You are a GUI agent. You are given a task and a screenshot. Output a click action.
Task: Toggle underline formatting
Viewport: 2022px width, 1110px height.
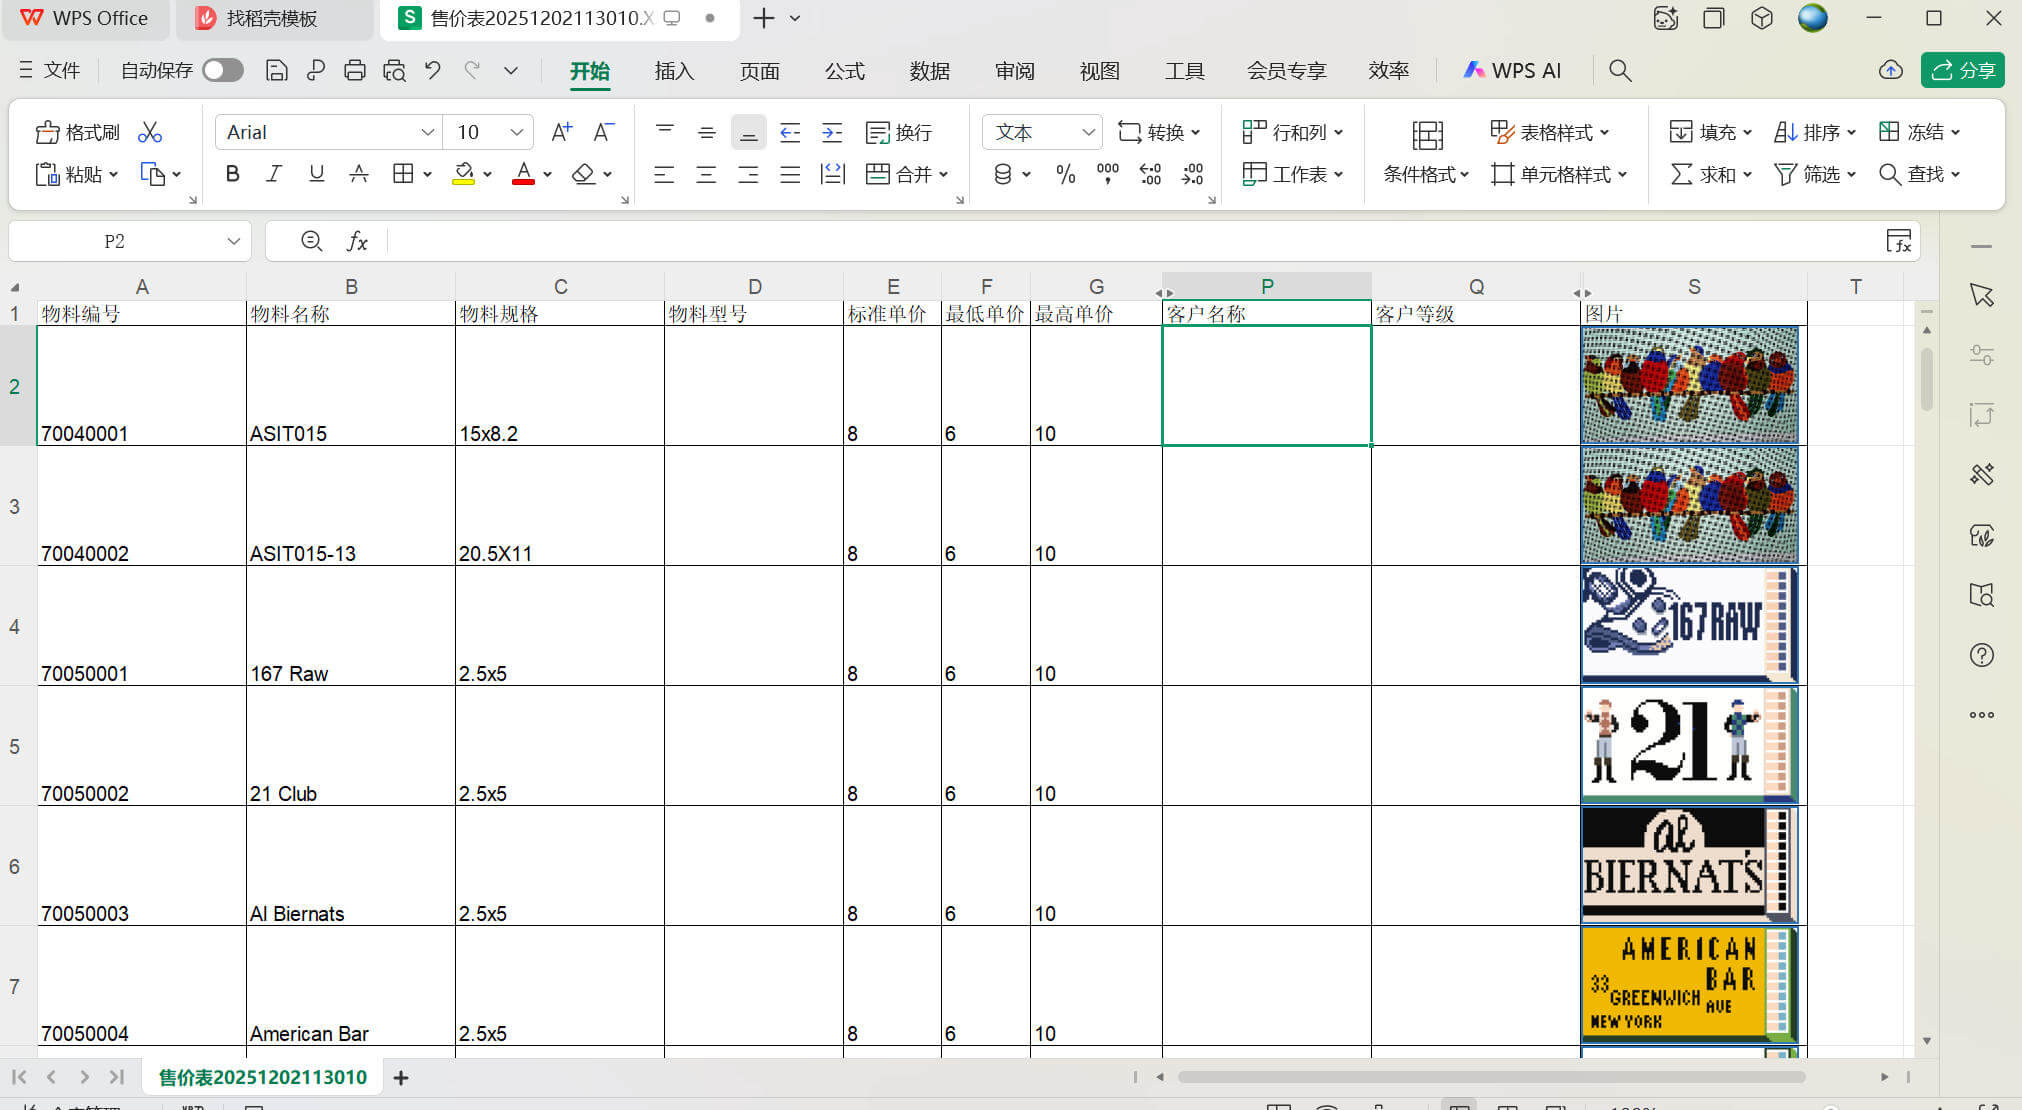point(316,174)
